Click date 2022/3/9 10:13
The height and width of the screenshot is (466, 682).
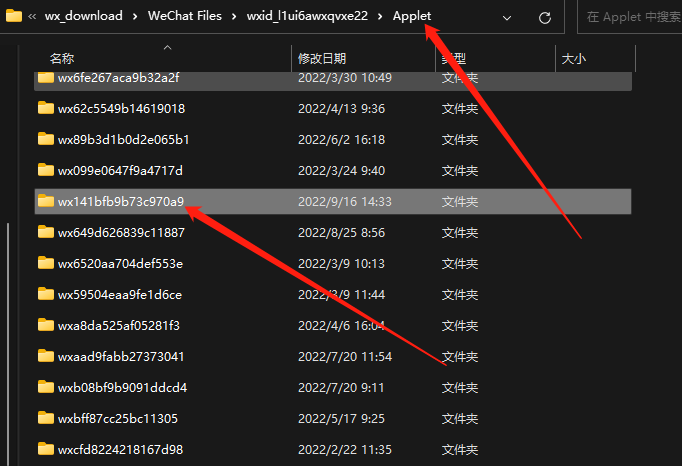(x=341, y=264)
